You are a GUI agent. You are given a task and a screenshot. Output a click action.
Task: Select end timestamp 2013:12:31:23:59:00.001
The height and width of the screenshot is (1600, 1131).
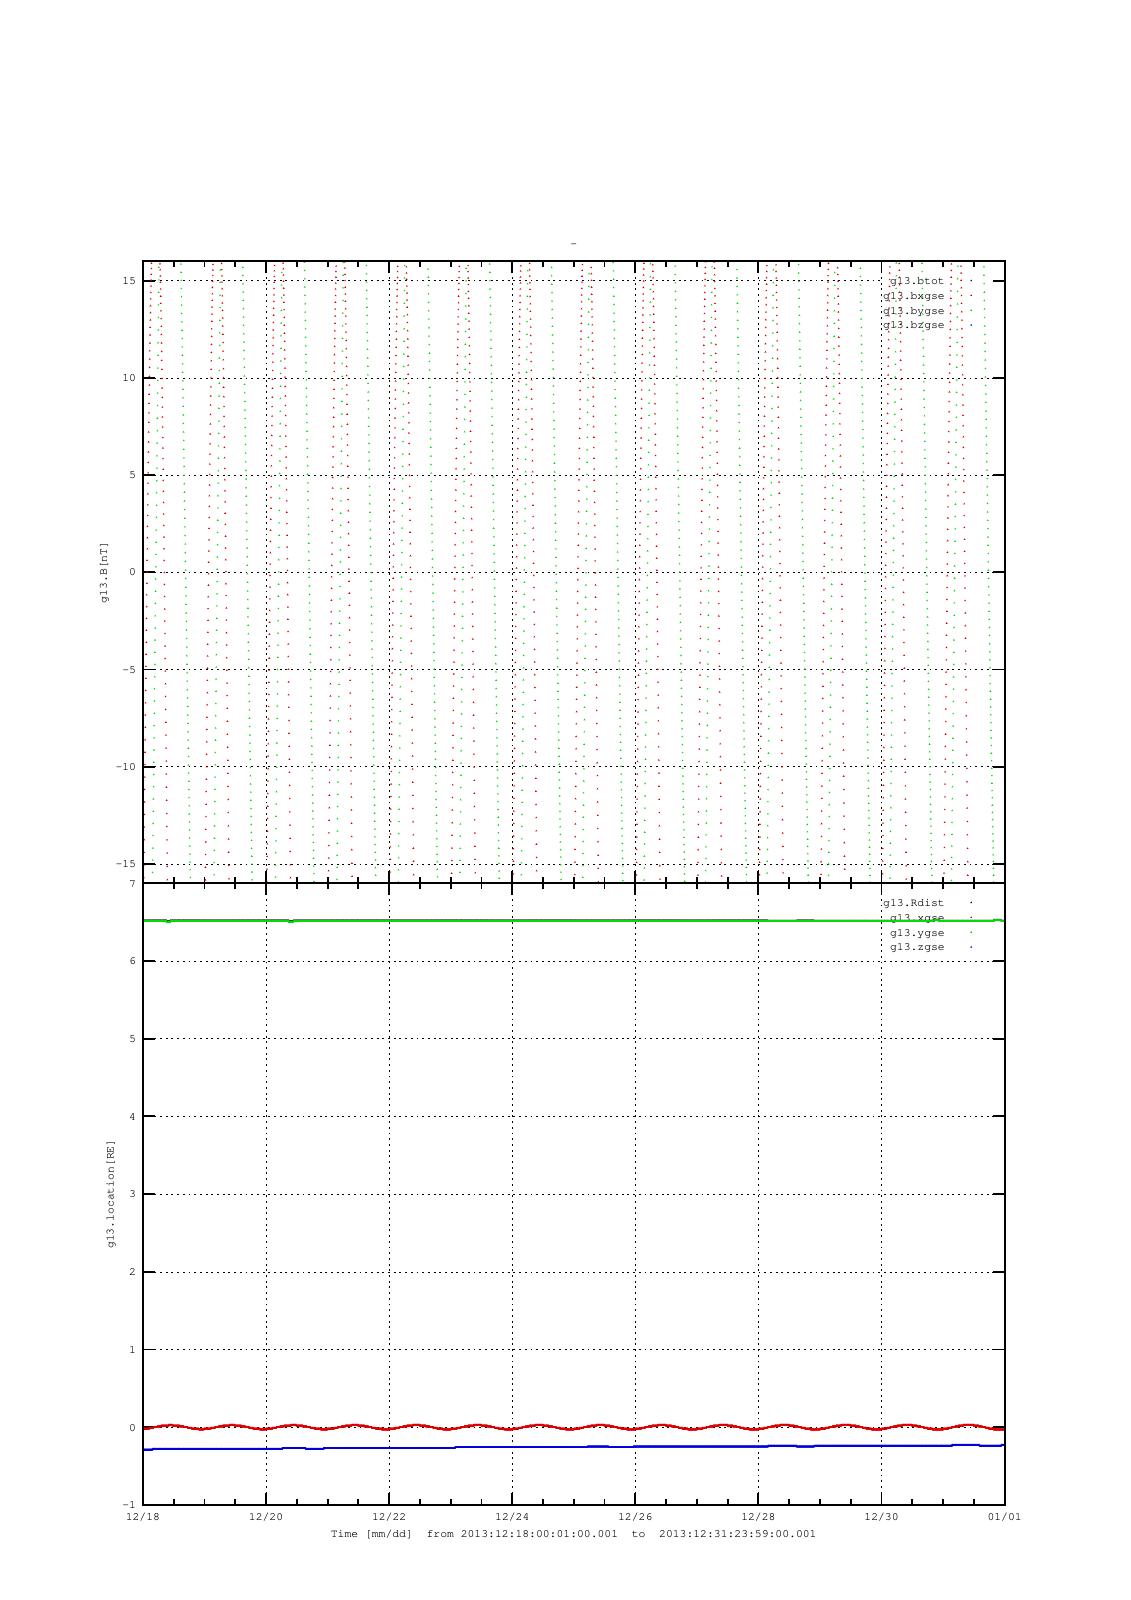click(x=737, y=1534)
